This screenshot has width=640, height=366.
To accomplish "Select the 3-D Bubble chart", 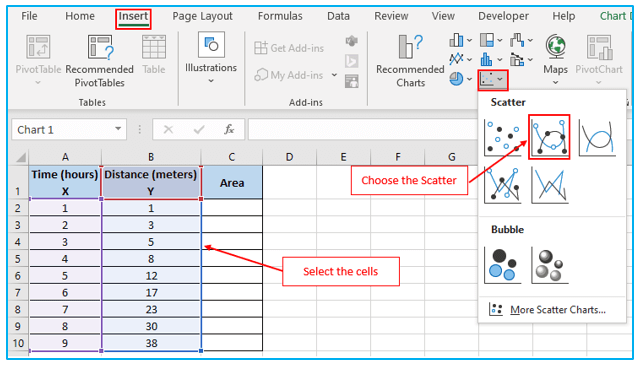I will 550,265.
